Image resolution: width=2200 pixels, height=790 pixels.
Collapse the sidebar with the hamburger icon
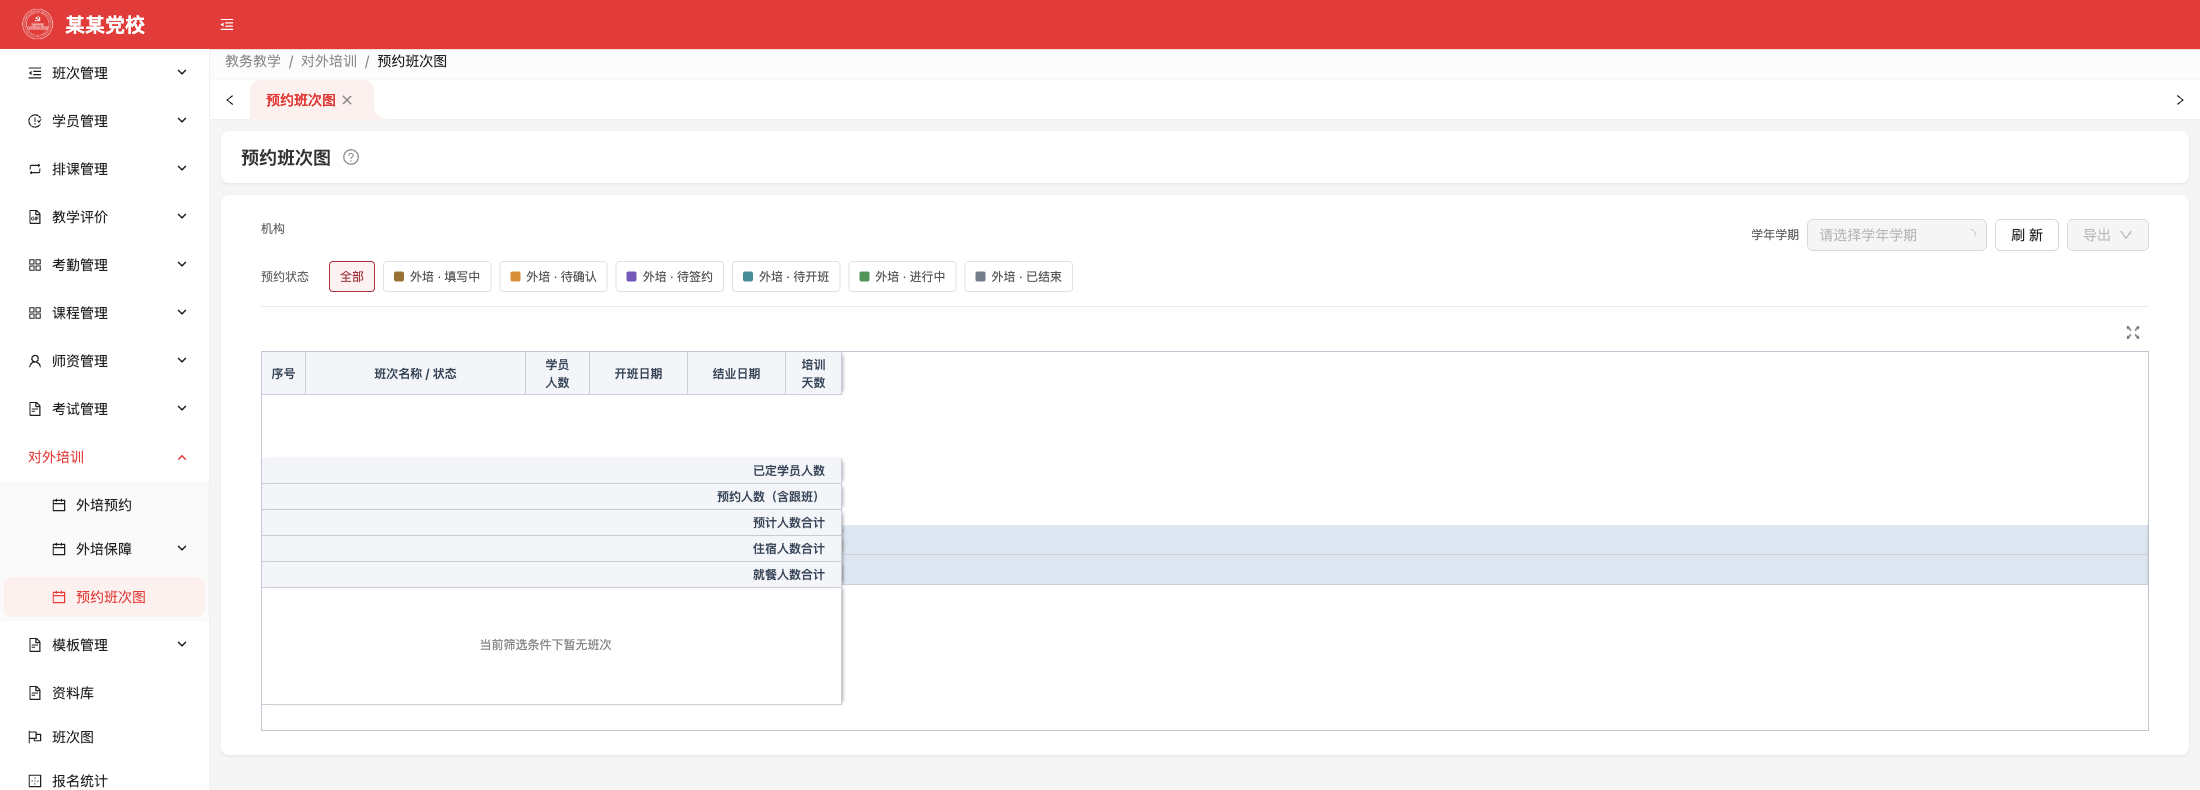coord(227,25)
